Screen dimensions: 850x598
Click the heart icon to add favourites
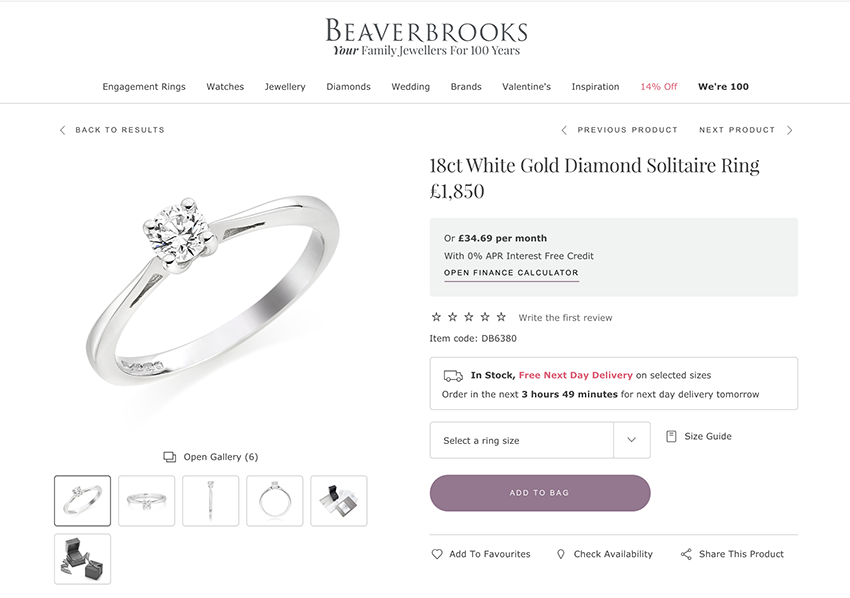point(437,554)
